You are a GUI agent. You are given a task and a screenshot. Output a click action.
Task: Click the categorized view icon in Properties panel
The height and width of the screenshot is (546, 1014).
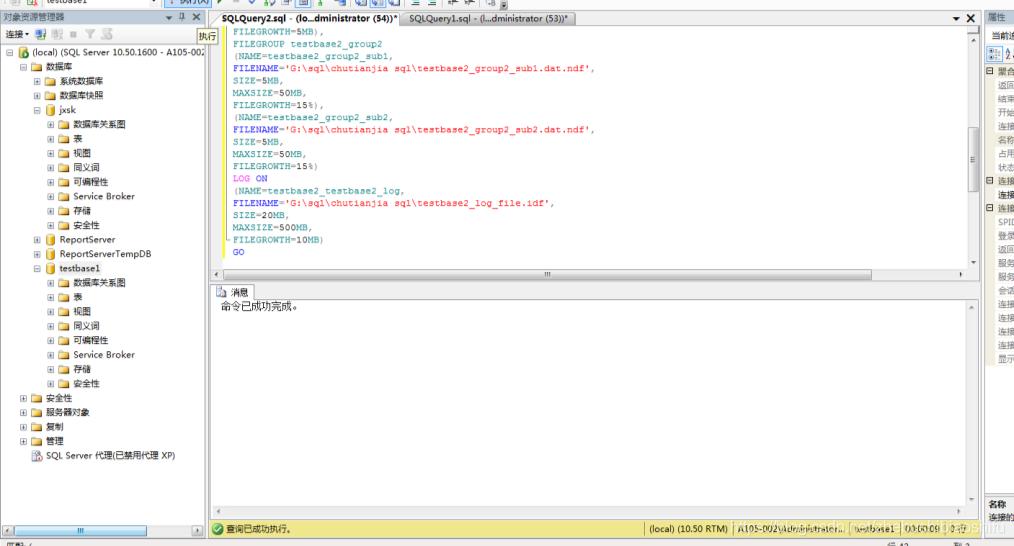coord(996,54)
